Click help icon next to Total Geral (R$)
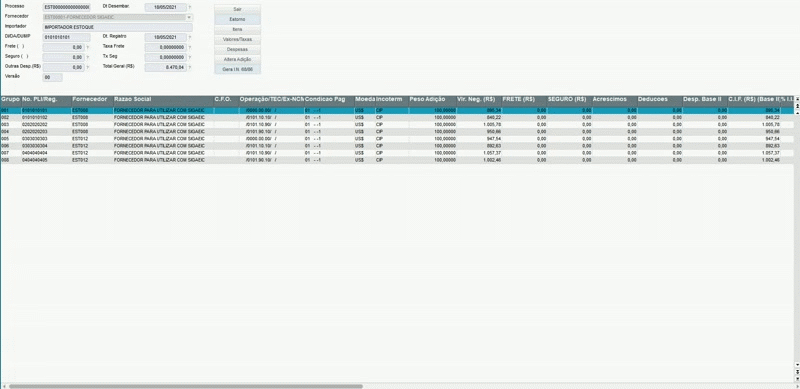This screenshot has width=800, height=389. pos(190,67)
